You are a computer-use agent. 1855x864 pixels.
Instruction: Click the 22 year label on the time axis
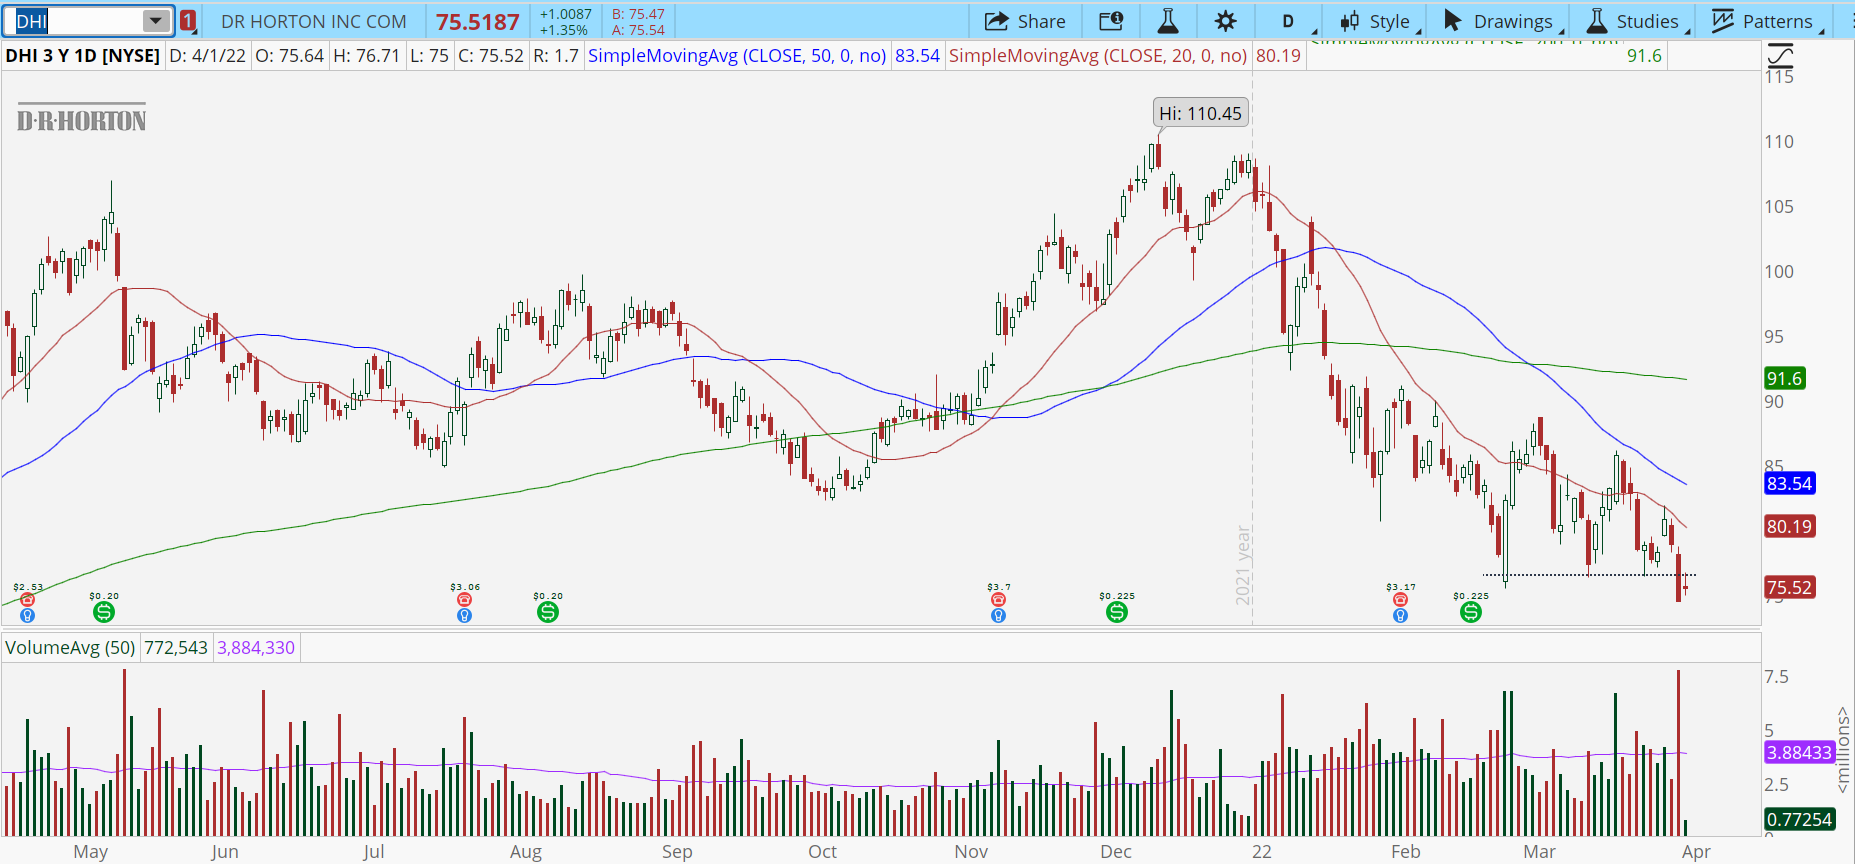1262,851
